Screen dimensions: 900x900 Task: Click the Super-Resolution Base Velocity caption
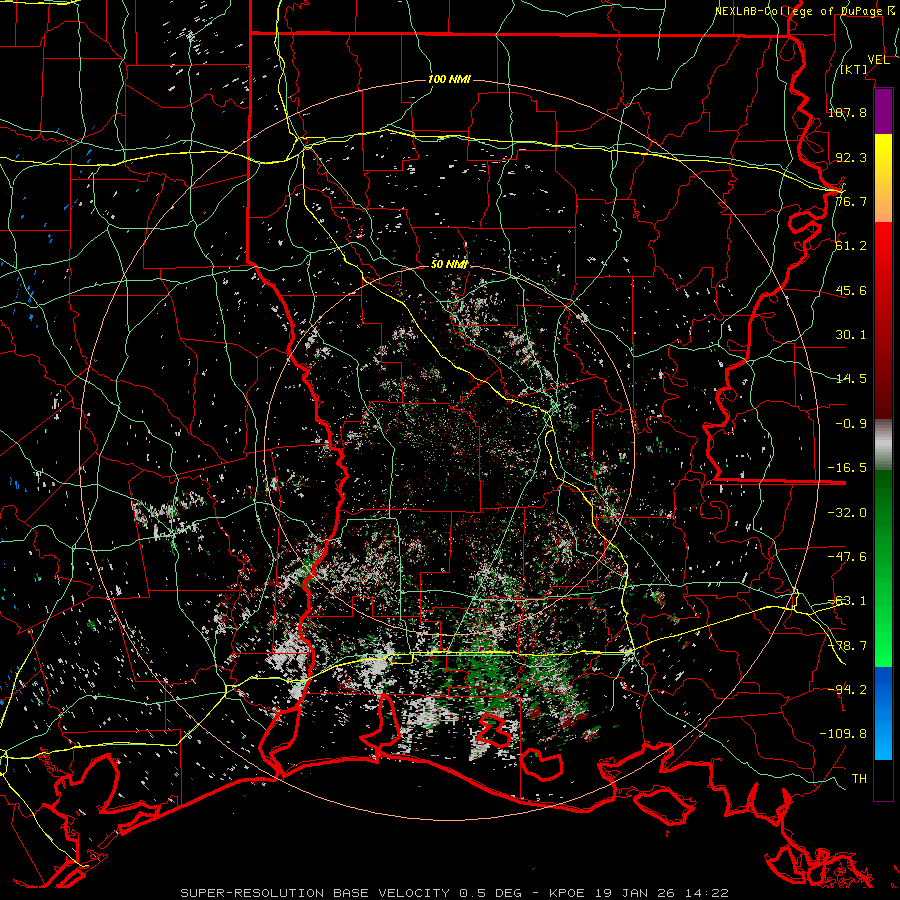pyautogui.click(x=455, y=893)
